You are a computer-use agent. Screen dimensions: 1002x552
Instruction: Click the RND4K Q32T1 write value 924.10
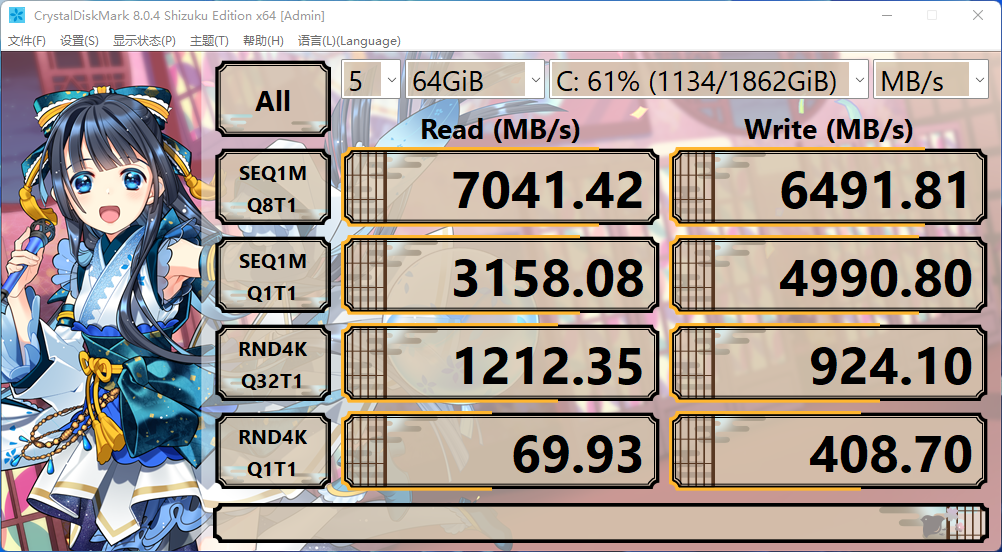point(828,364)
